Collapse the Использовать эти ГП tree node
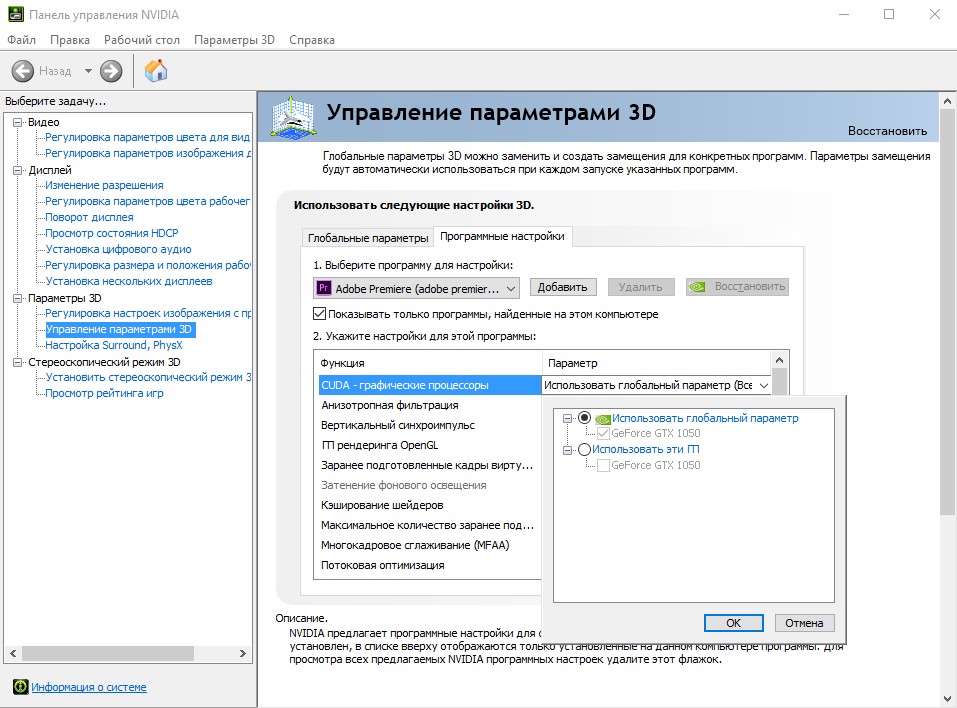 pos(567,450)
